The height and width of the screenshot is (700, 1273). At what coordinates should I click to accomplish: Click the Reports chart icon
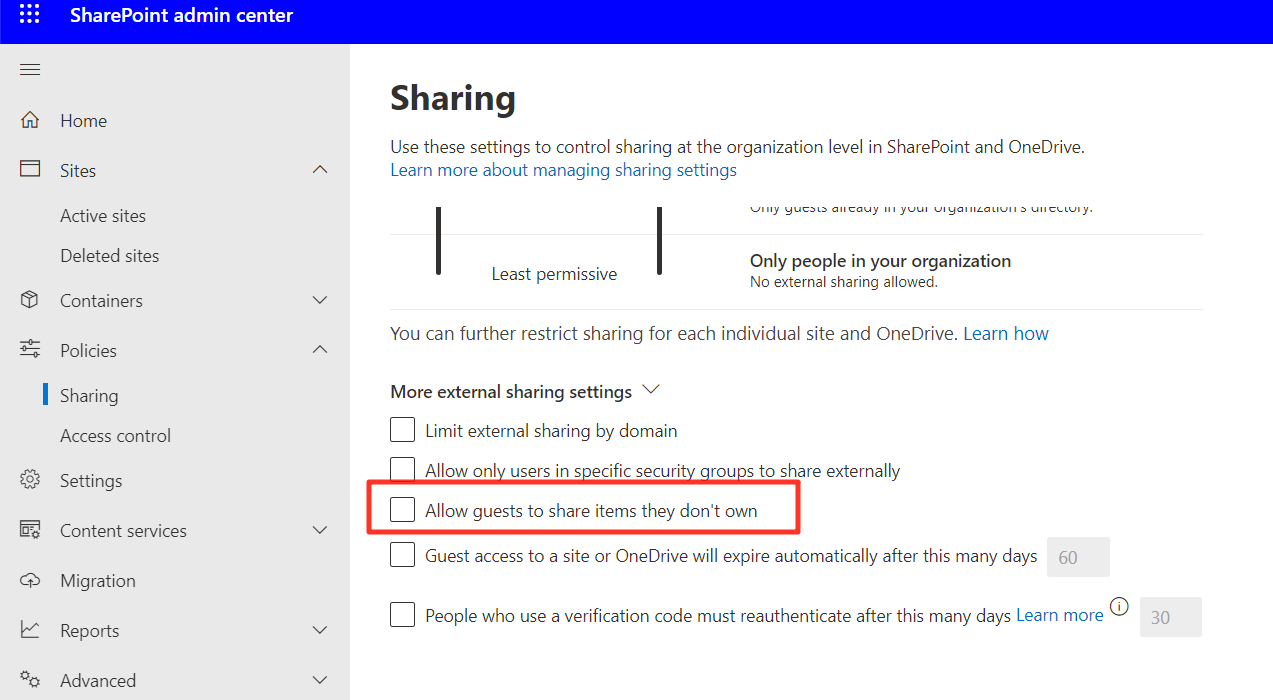click(x=30, y=630)
